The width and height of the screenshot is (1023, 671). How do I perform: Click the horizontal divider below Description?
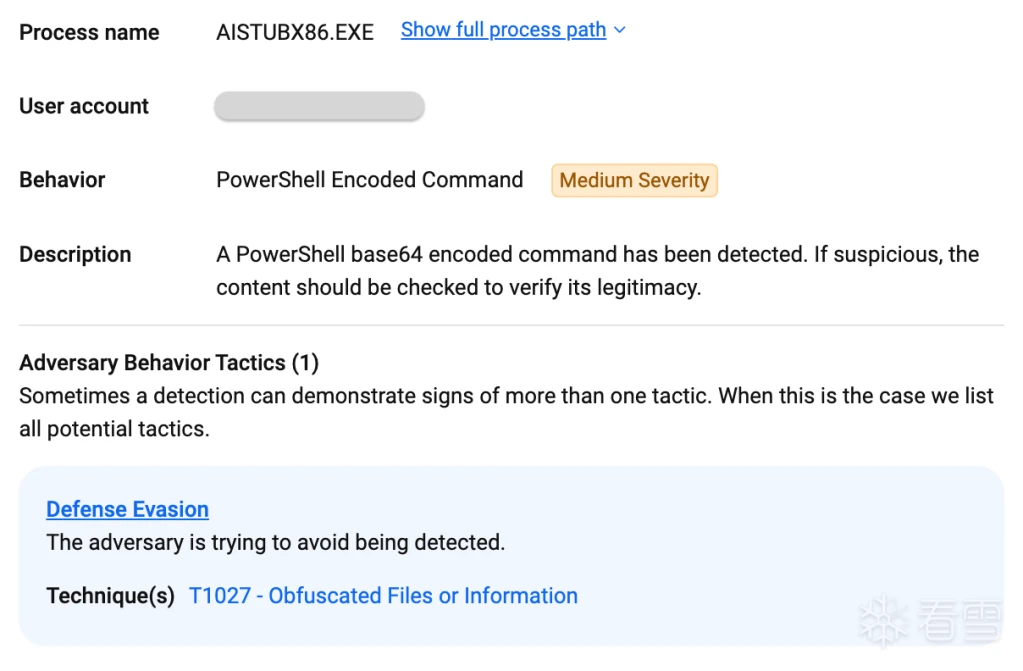511,325
